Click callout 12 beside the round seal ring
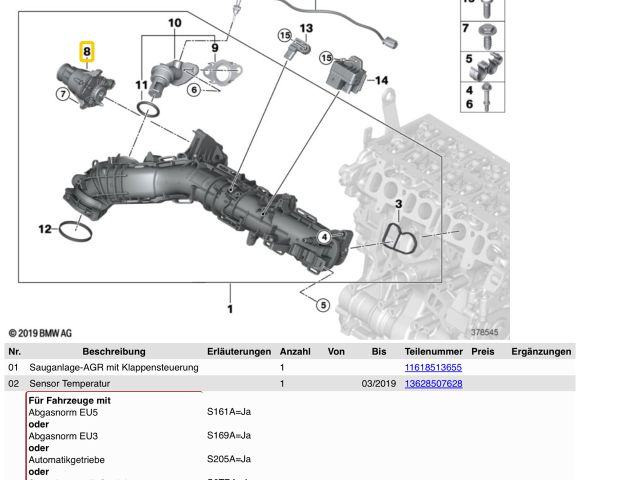This screenshot has width=640, height=480. (45, 229)
